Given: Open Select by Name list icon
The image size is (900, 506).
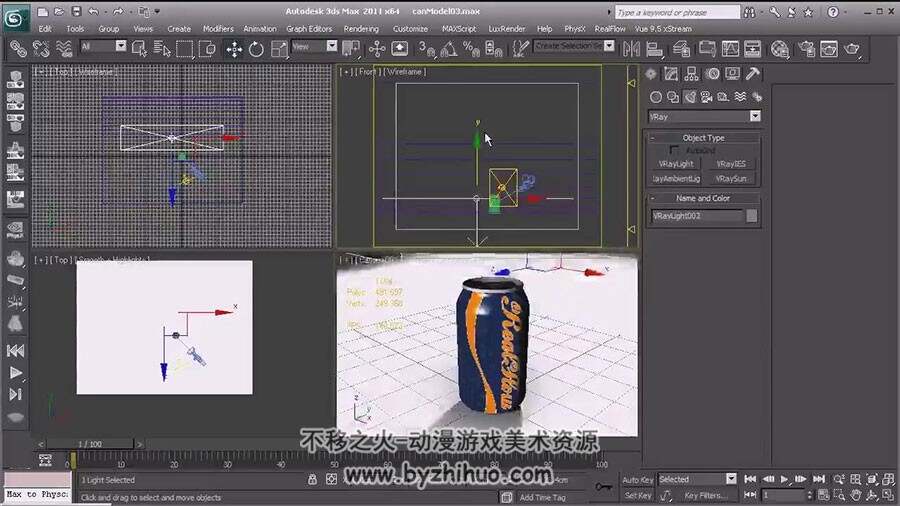Looking at the screenshot, I should pyautogui.click(x=162, y=49).
